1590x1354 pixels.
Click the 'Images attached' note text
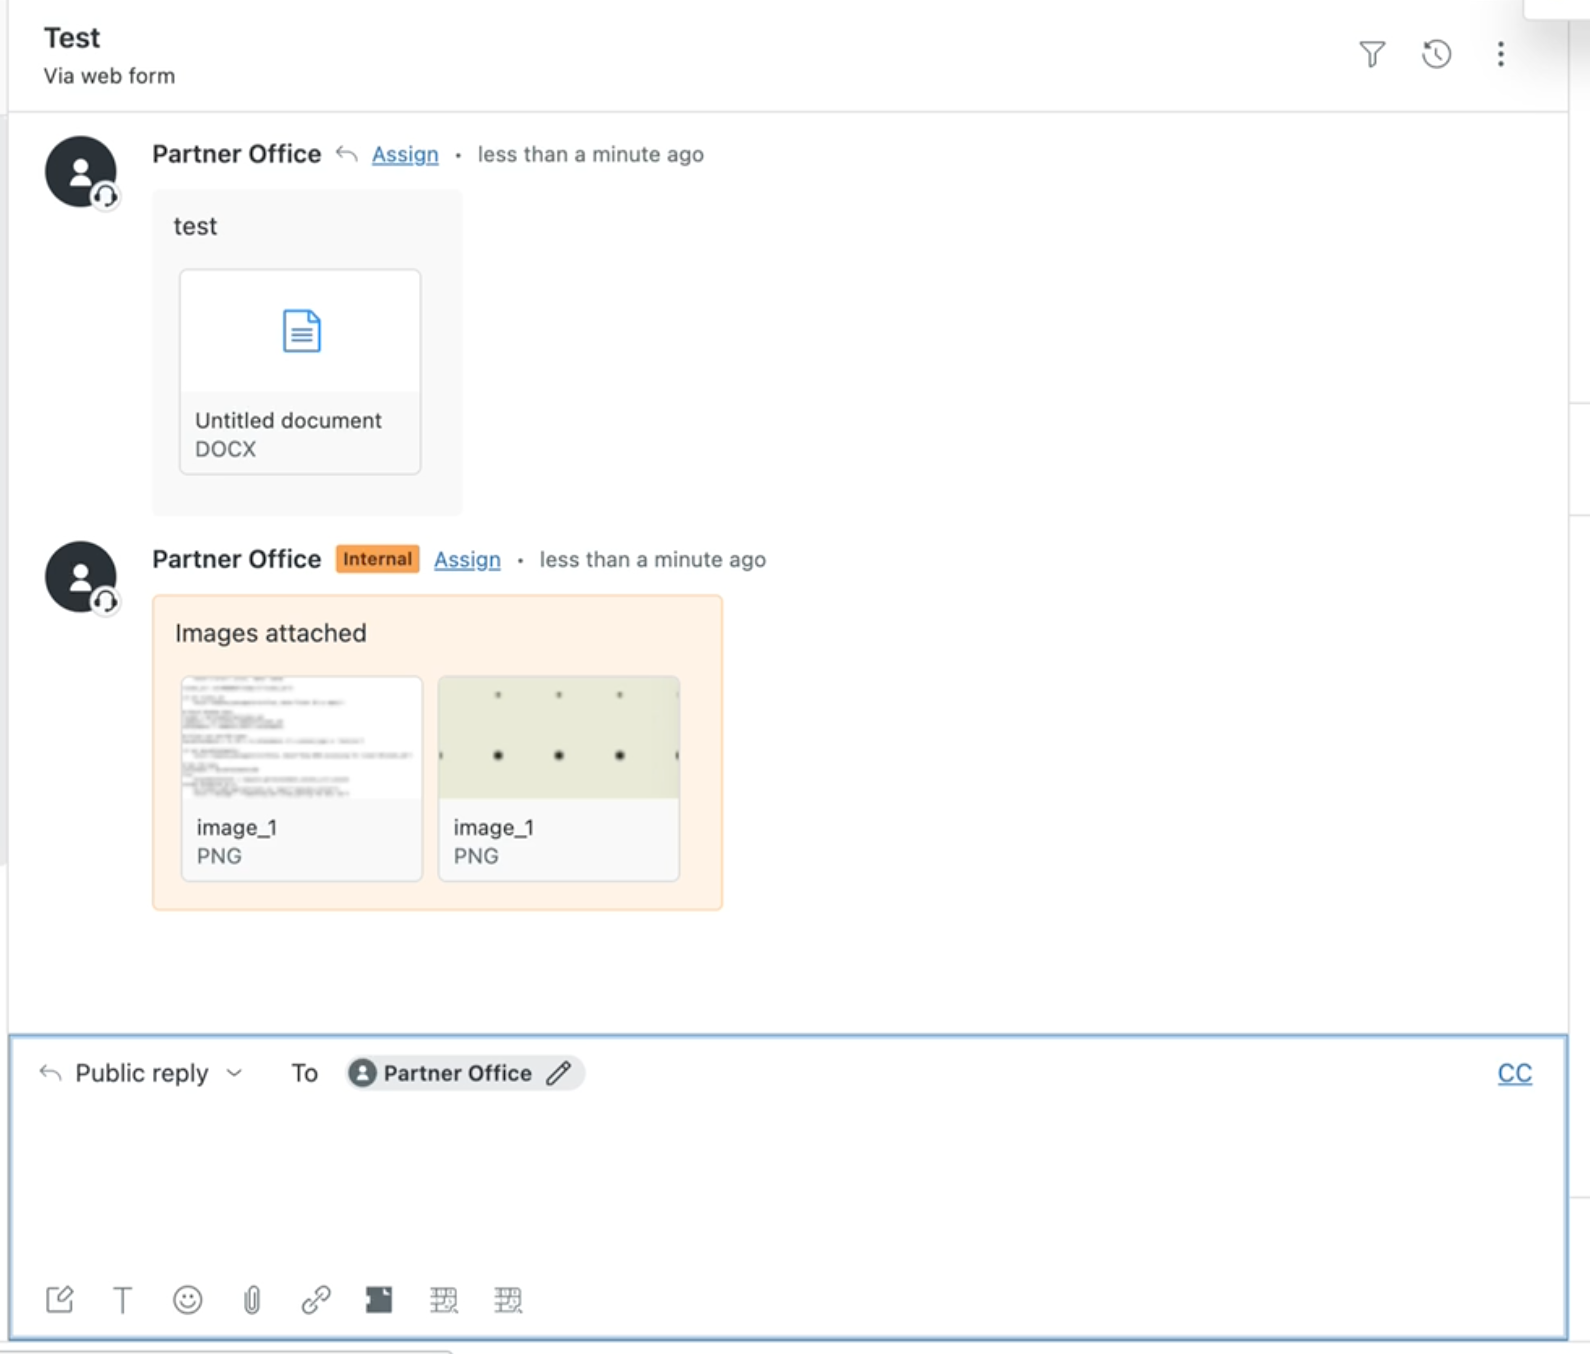click(271, 633)
